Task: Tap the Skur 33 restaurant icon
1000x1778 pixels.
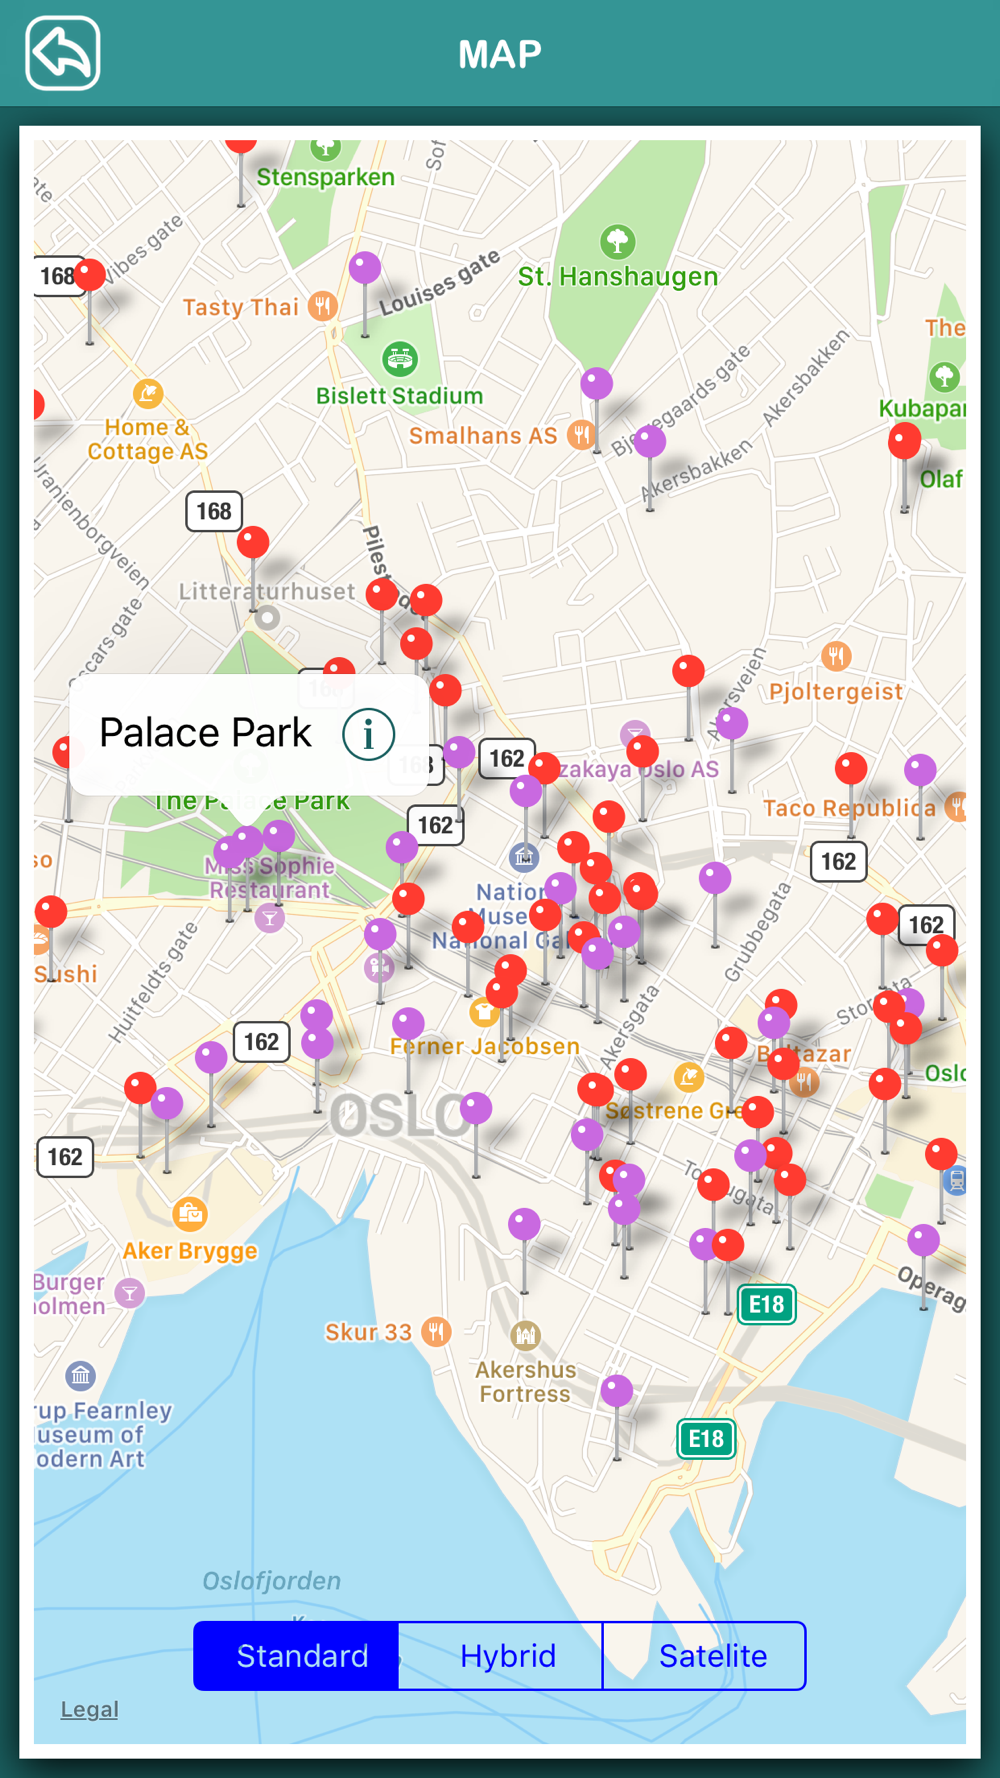Action: coord(436,1331)
